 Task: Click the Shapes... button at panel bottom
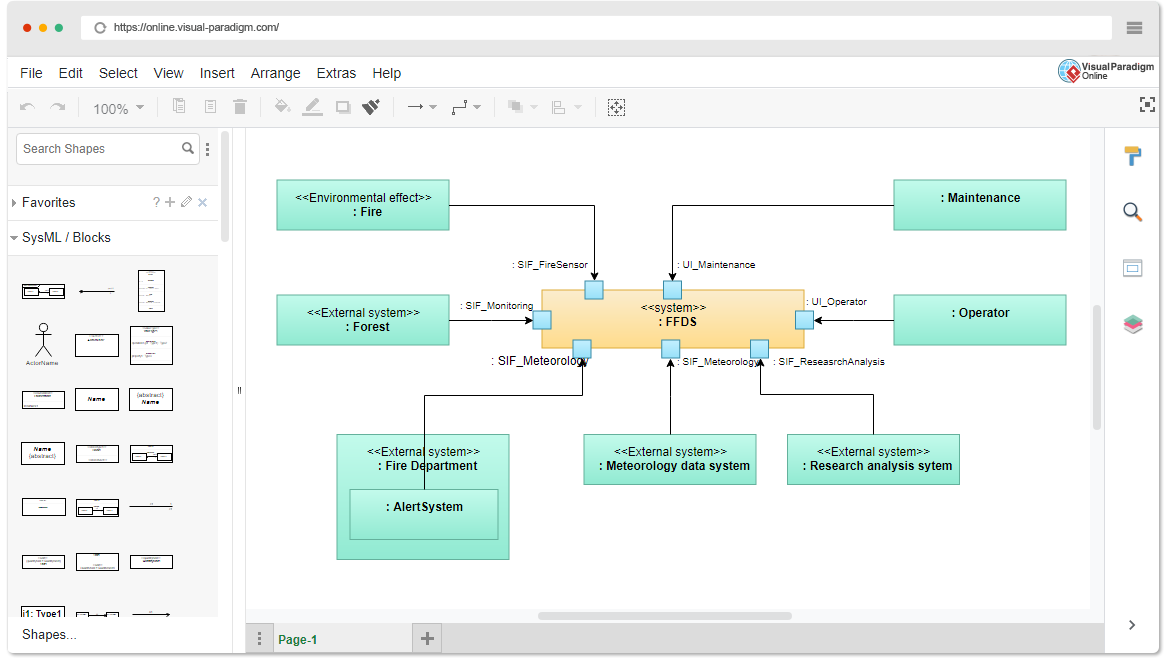(47, 634)
